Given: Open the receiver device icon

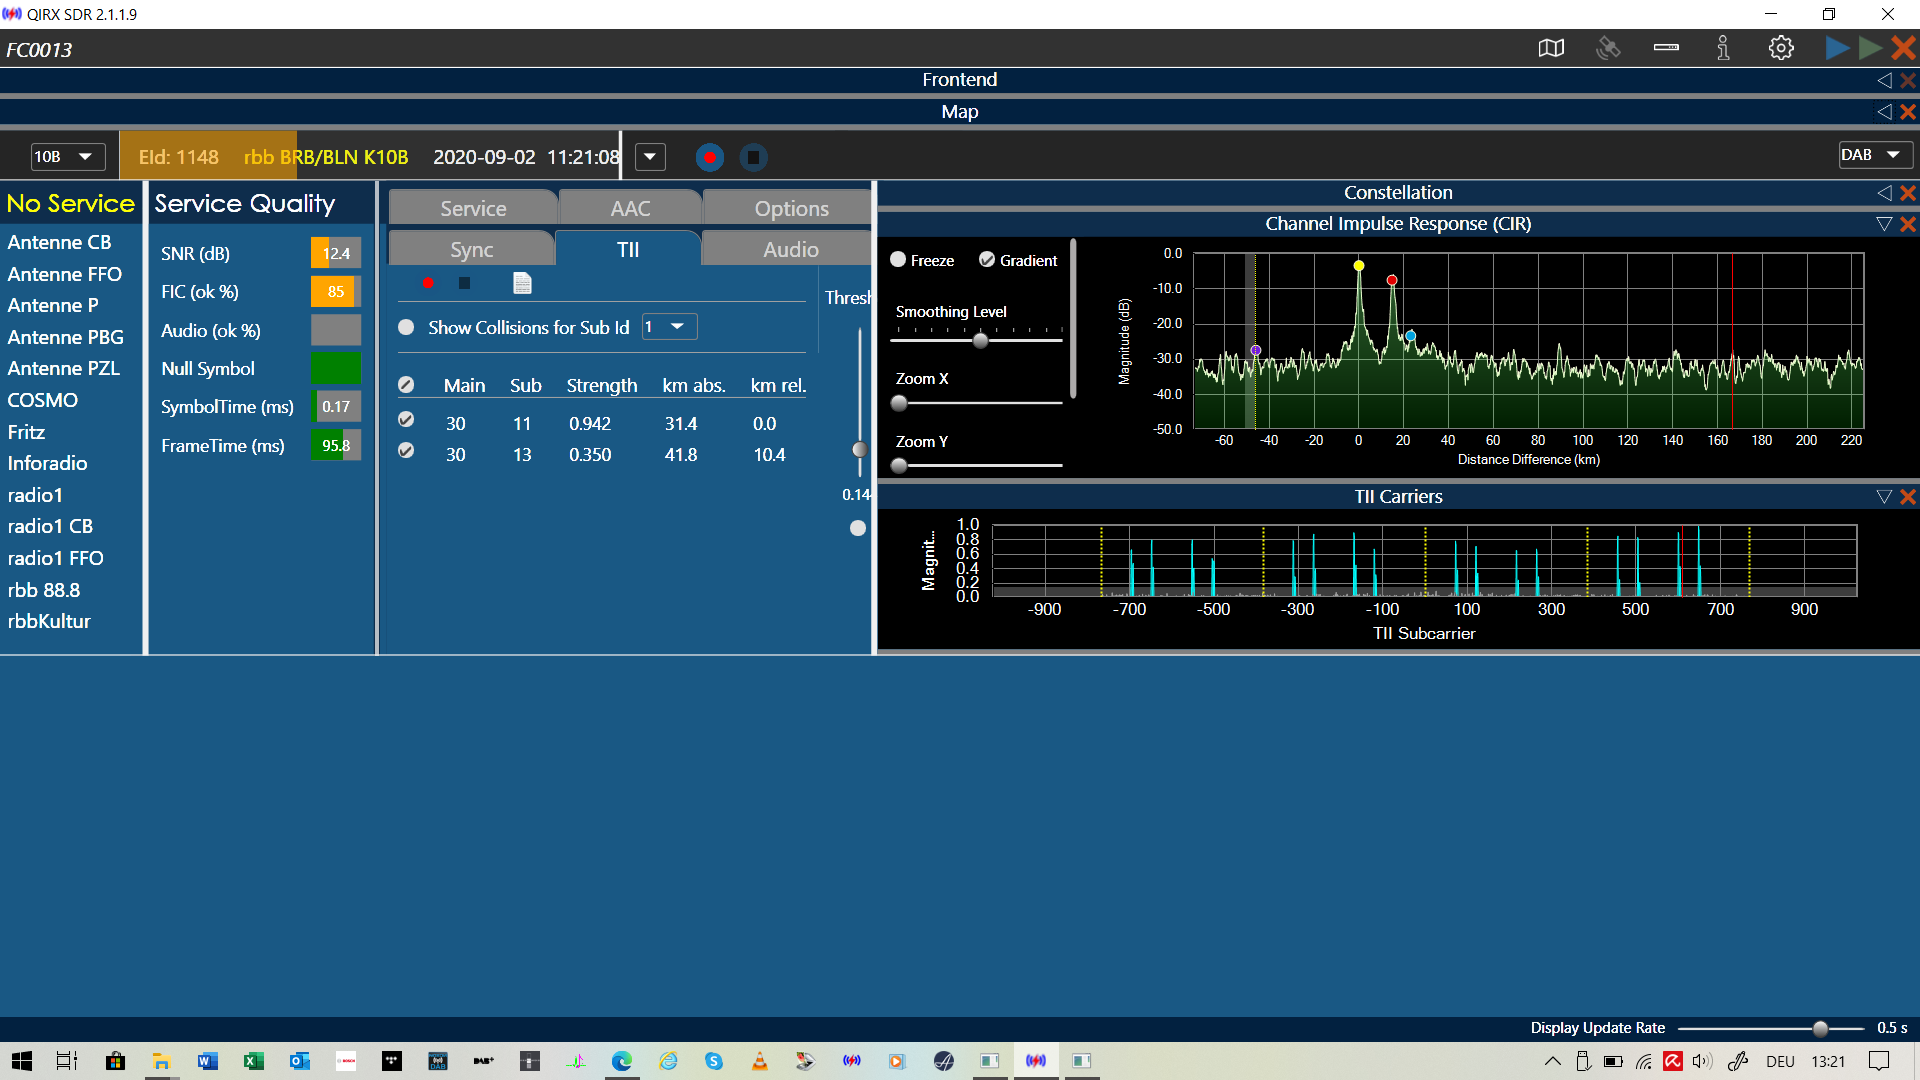Looking at the screenshot, I should (1666, 48).
